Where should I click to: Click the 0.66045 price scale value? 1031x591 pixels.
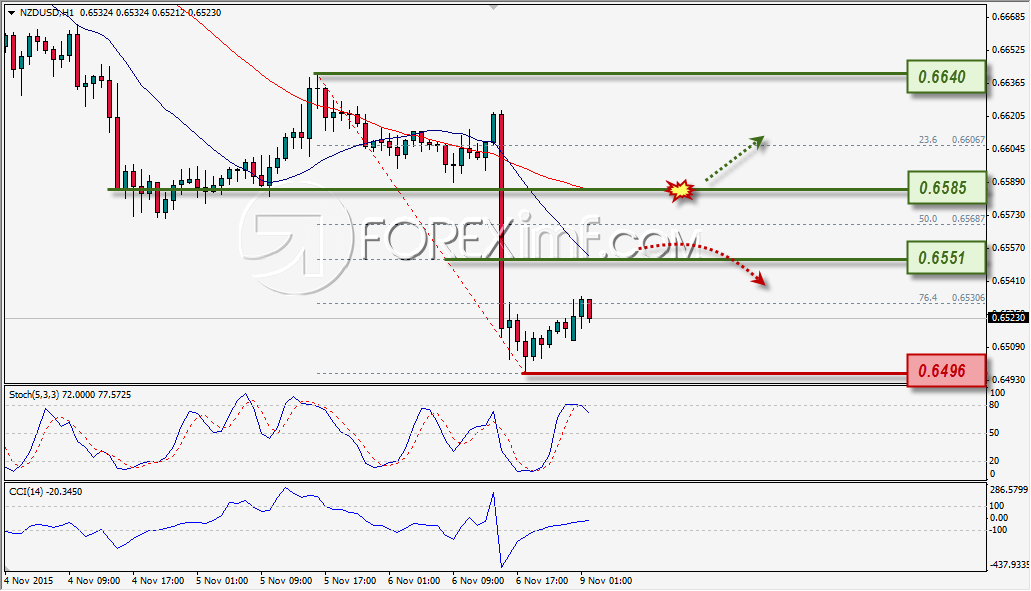click(x=1008, y=149)
